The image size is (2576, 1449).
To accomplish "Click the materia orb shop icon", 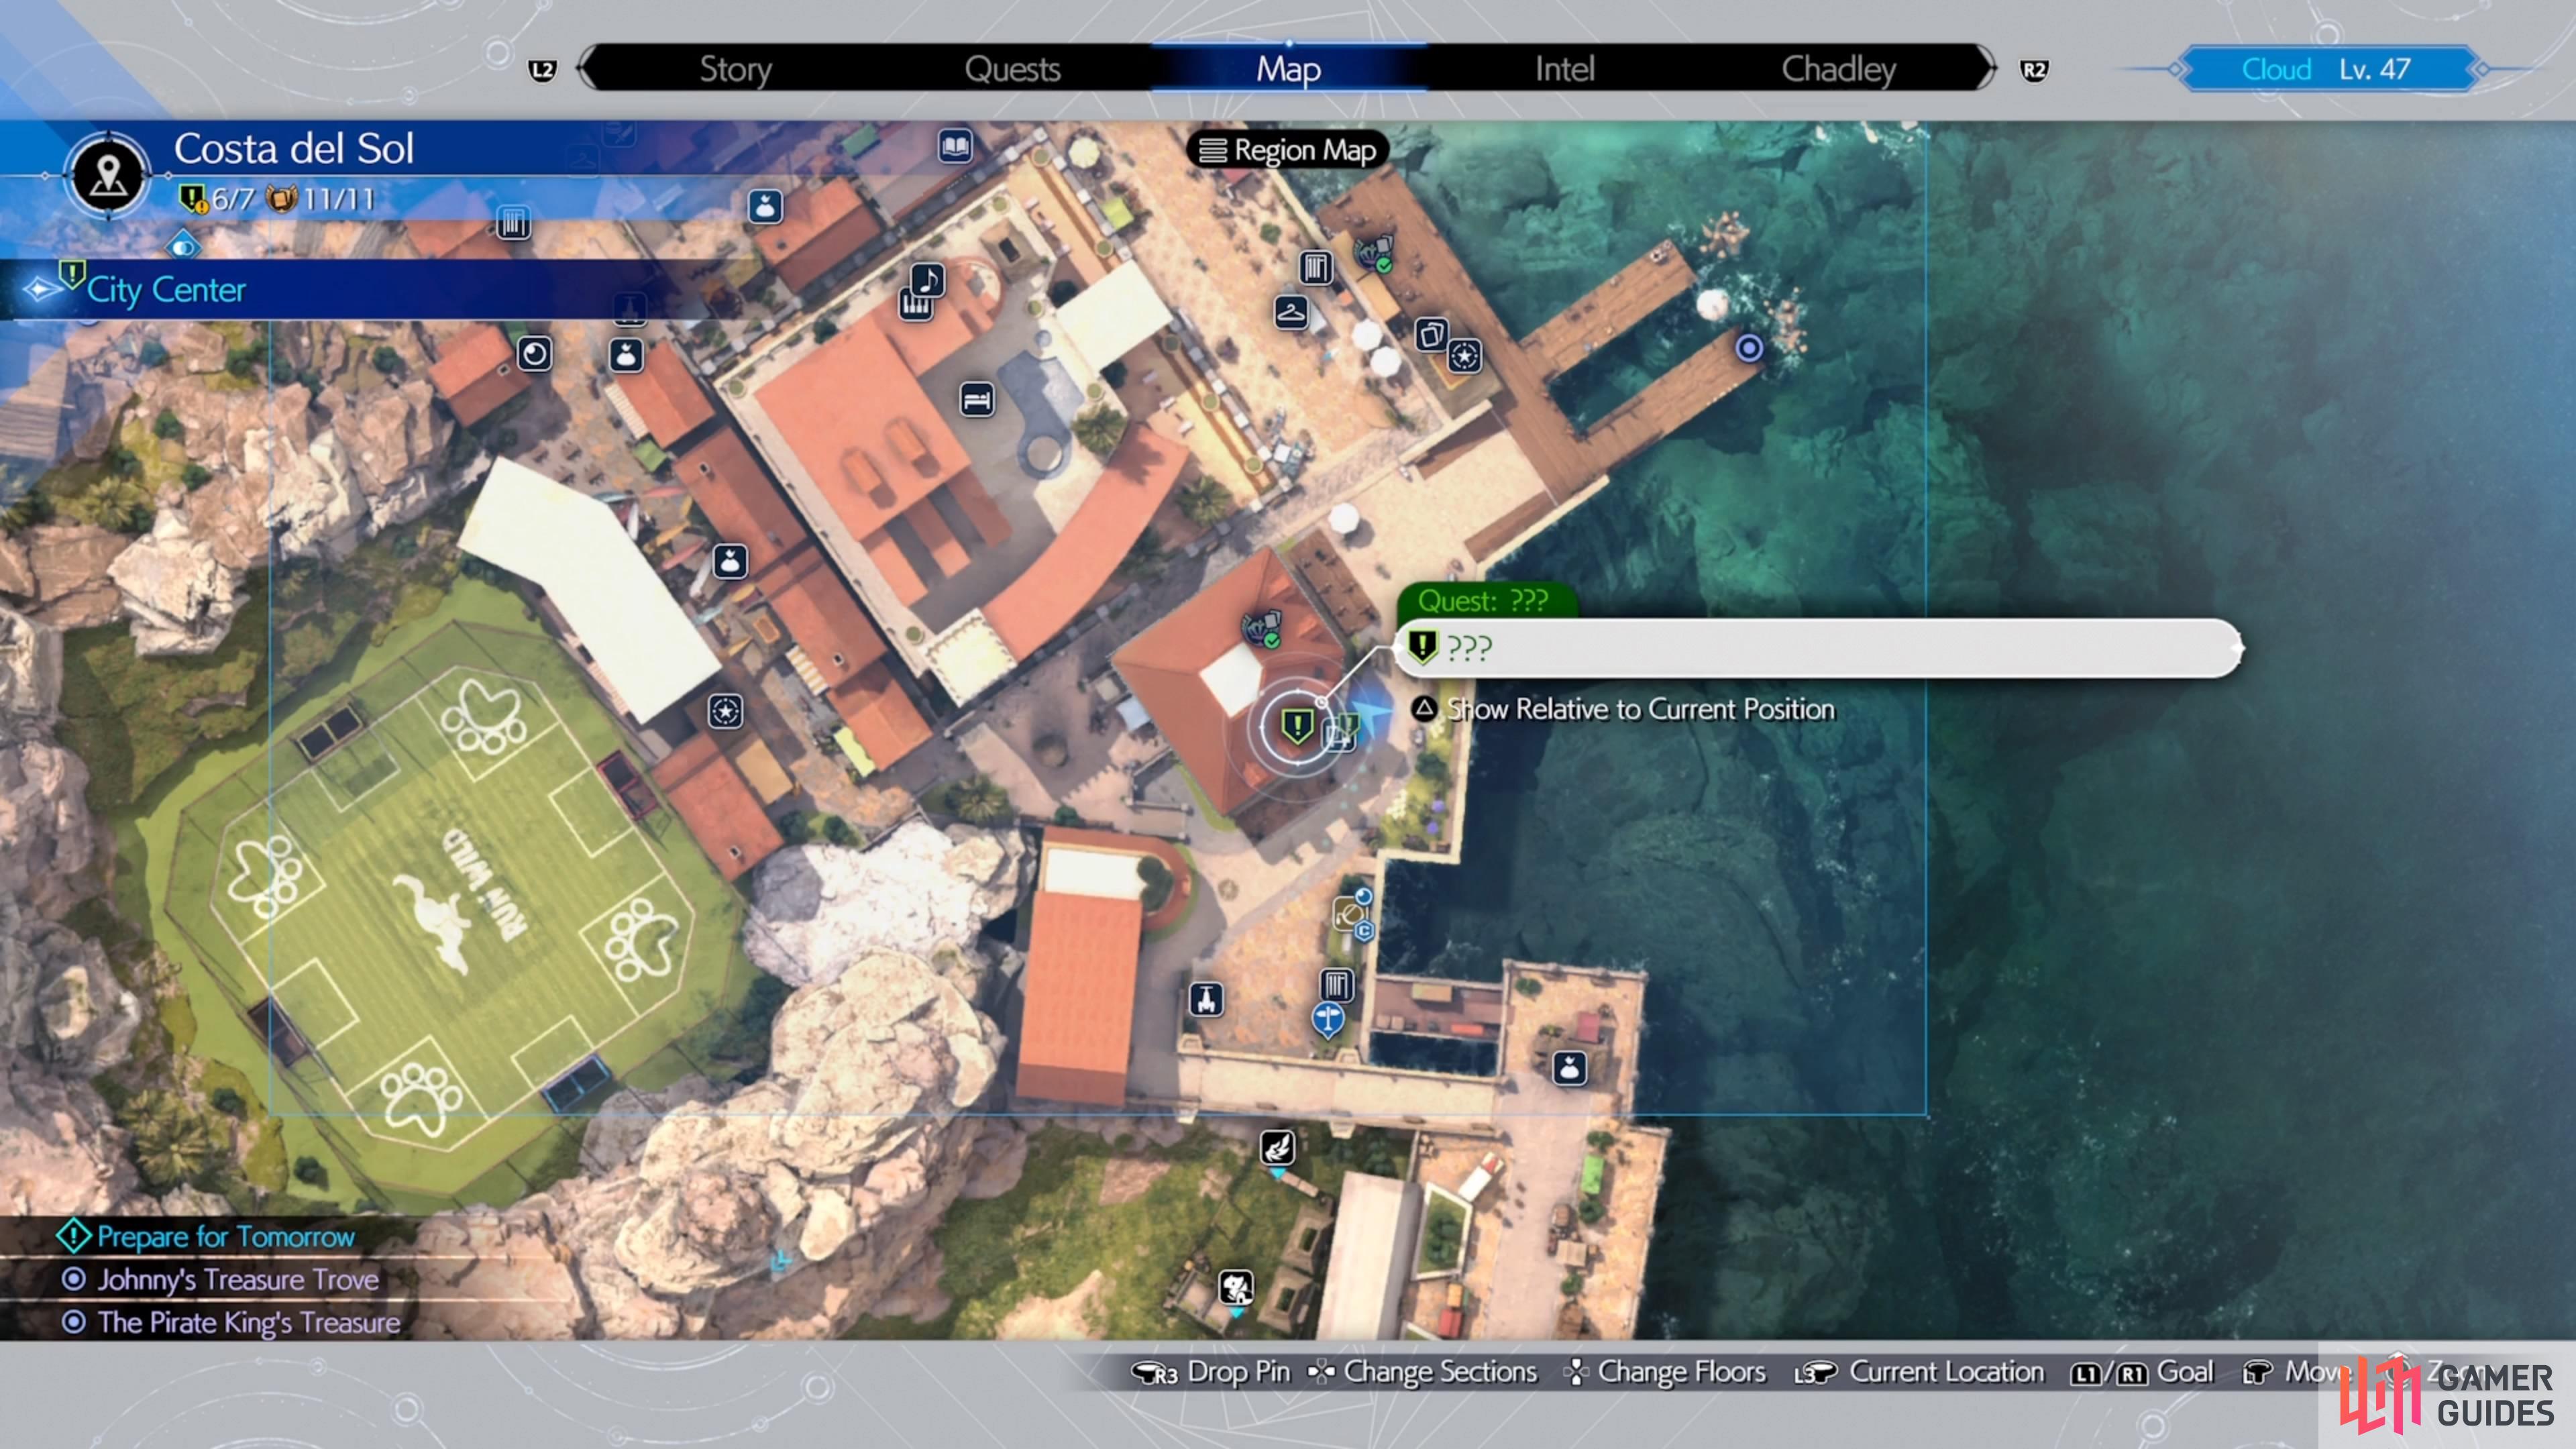I will coord(534,353).
